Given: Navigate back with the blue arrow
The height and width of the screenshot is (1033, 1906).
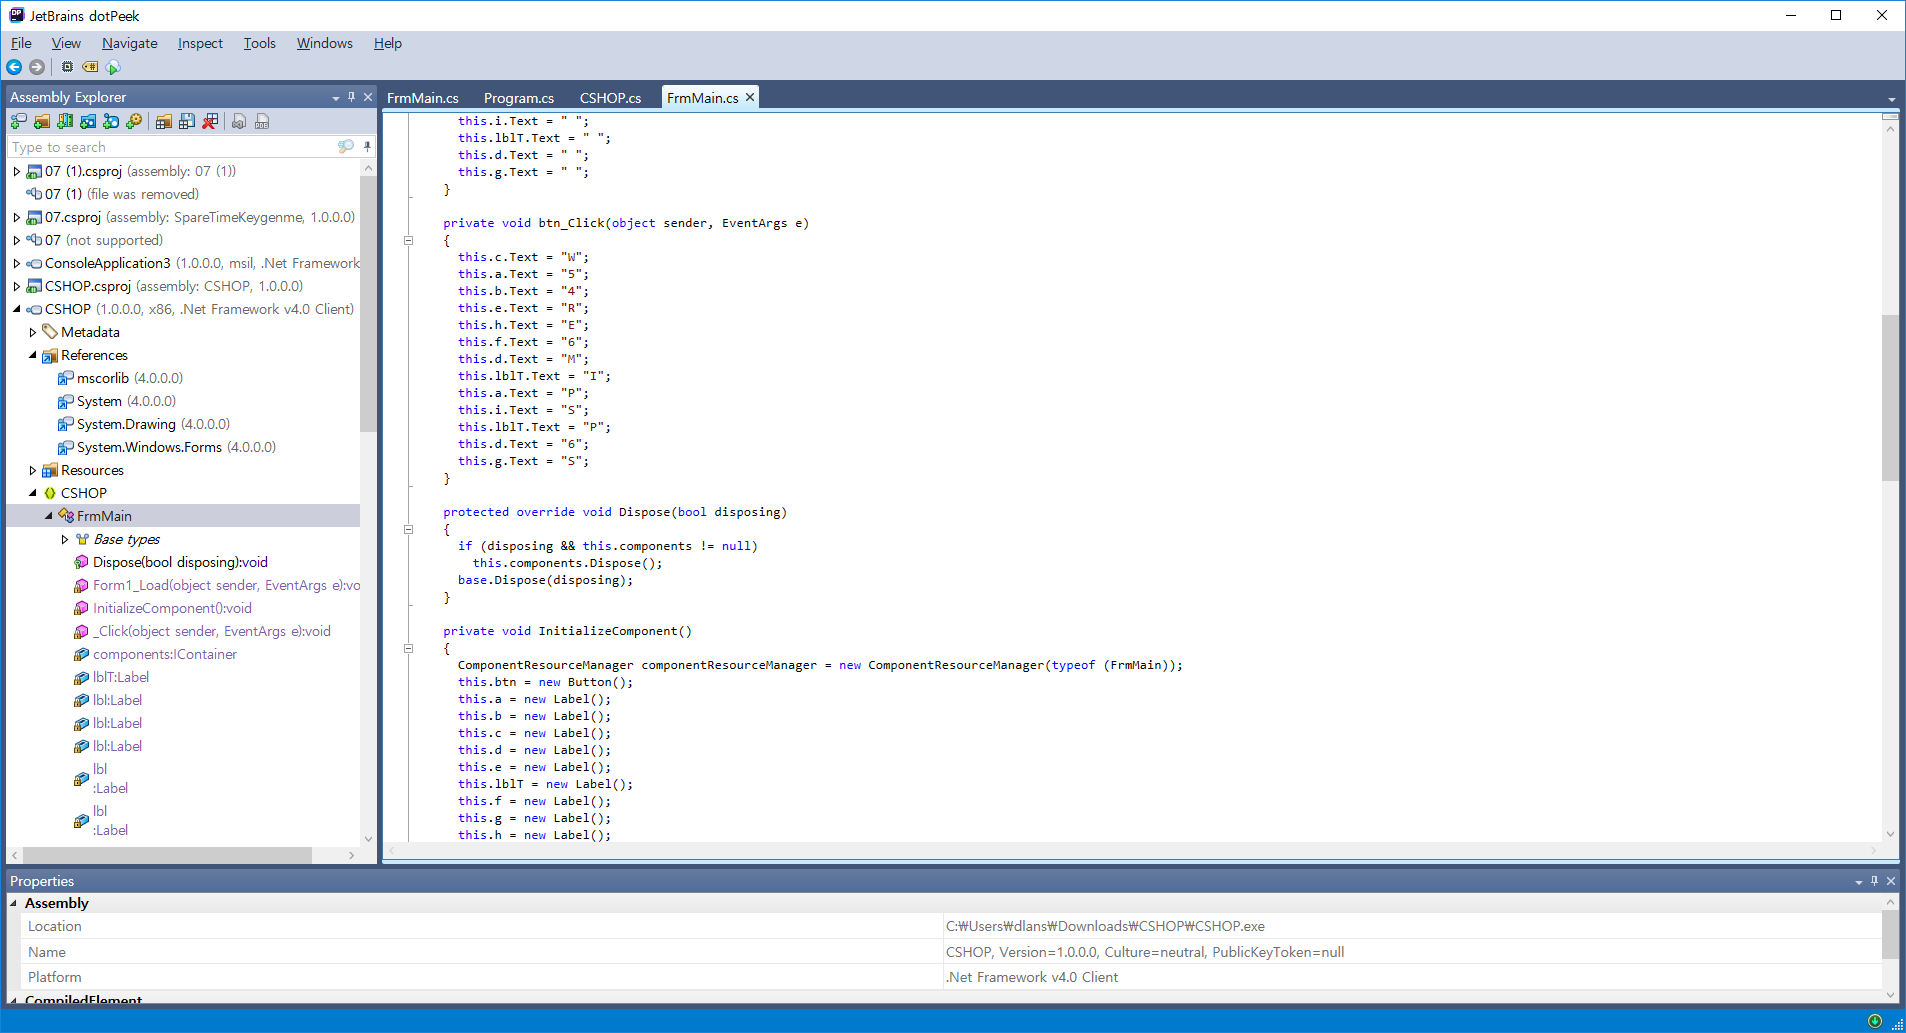Looking at the screenshot, I should pyautogui.click(x=14, y=67).
